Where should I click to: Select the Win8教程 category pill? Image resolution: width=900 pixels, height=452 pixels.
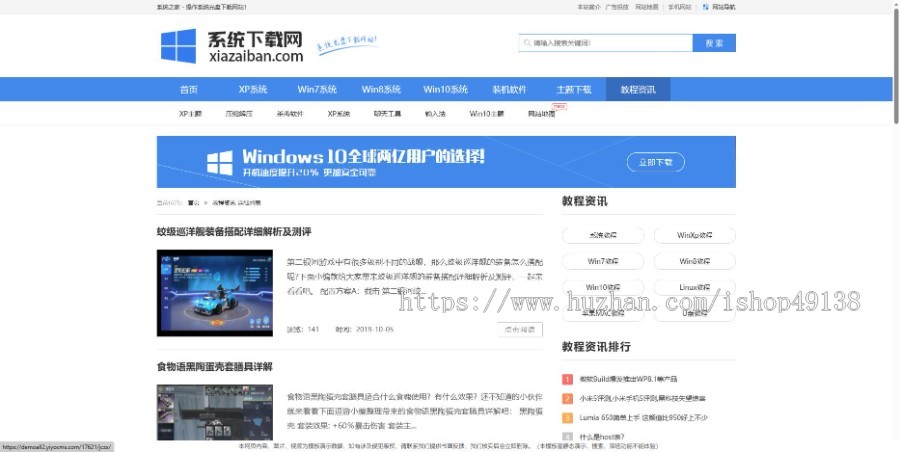coord(695,261)
